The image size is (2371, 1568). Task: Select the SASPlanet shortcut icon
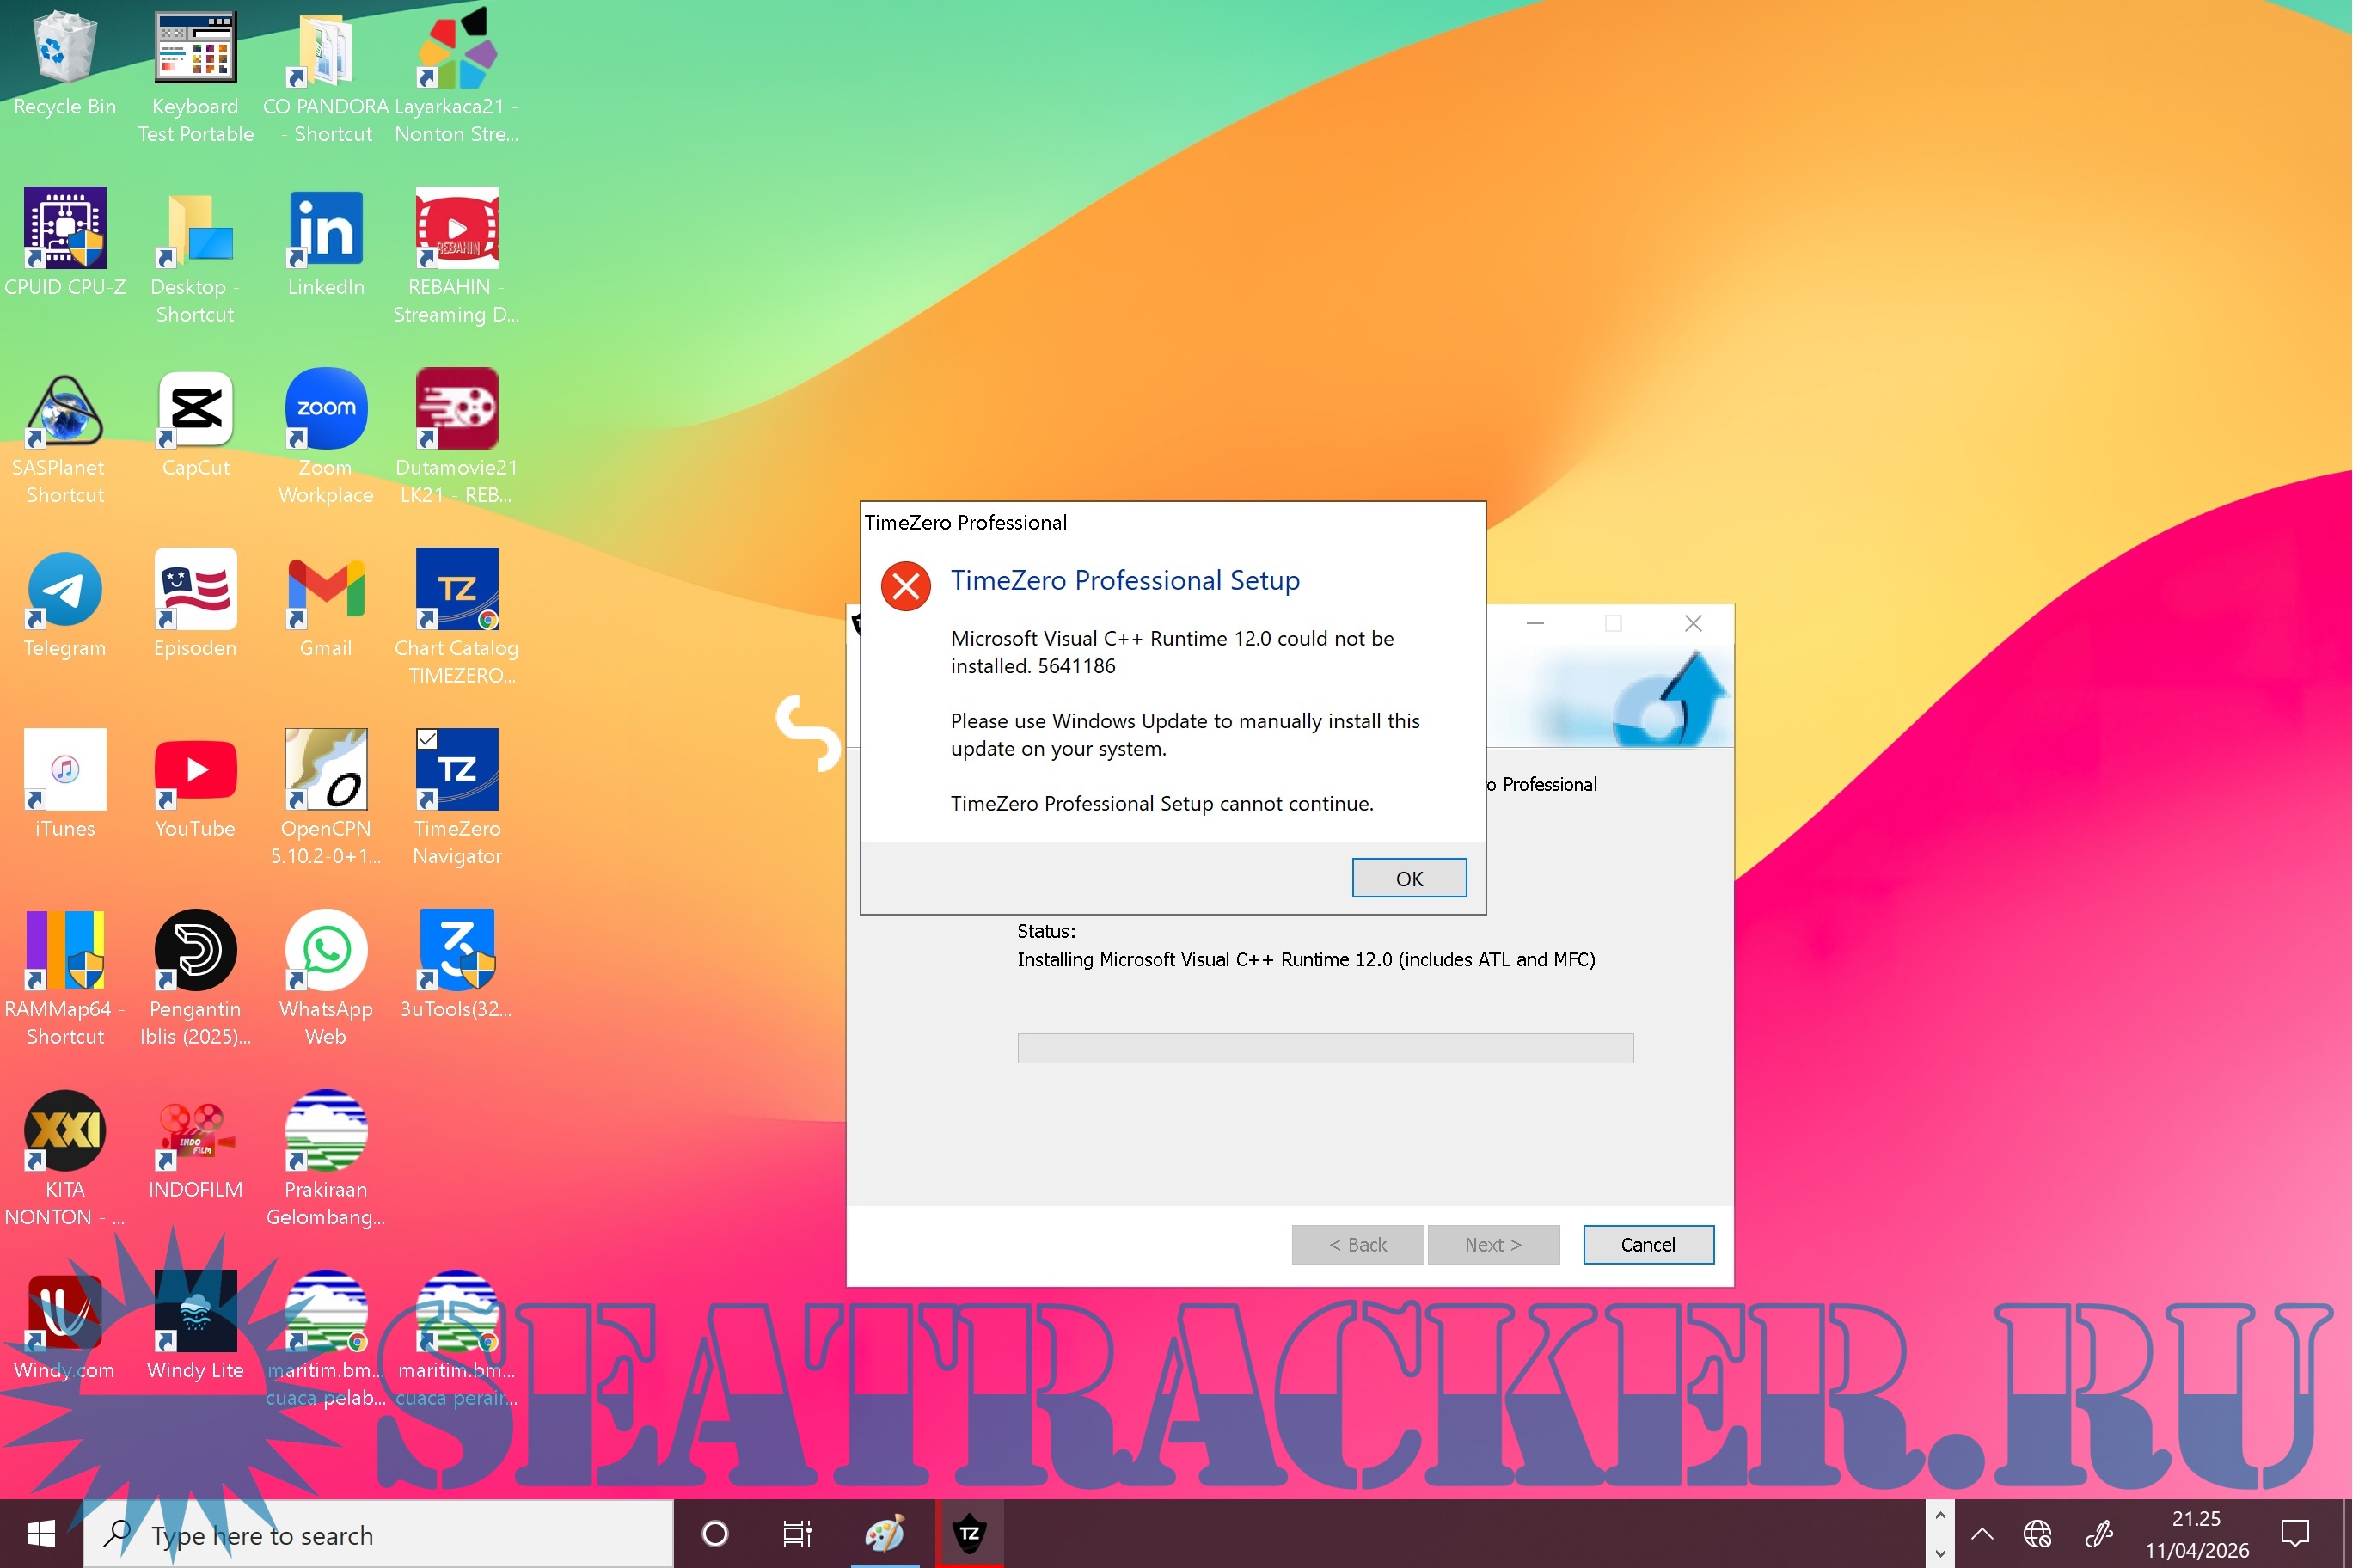tap(65, 412)
